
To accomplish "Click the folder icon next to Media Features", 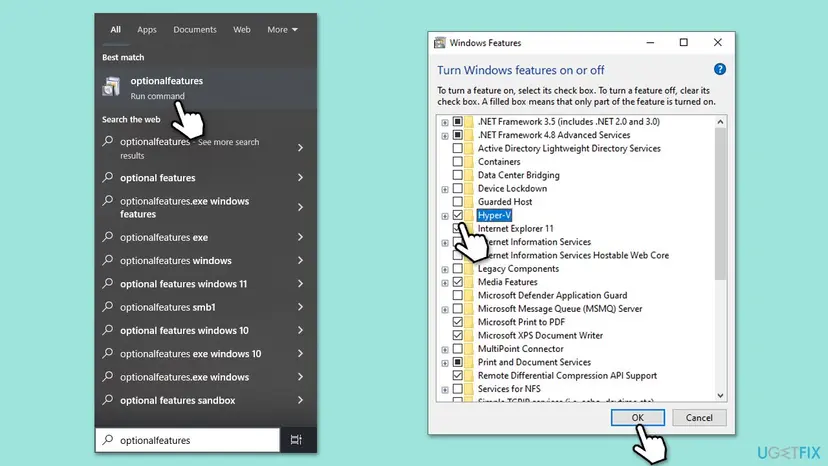I will point(469,282).
